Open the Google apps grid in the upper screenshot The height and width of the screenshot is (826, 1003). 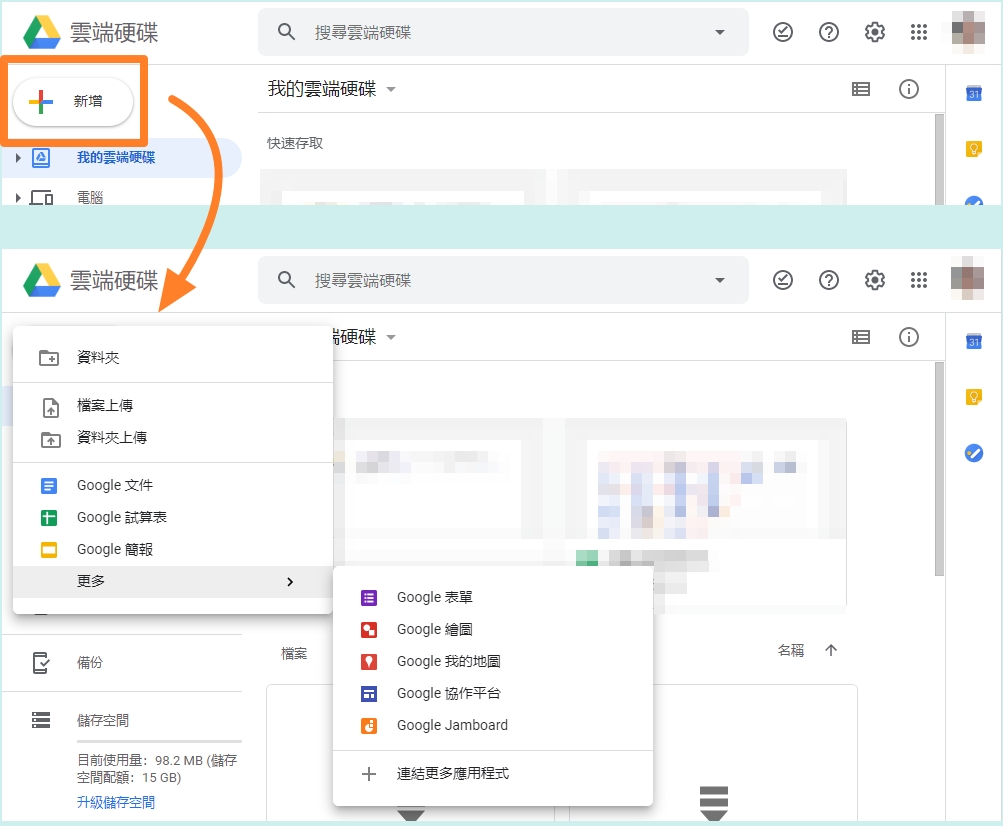point(919,32)
